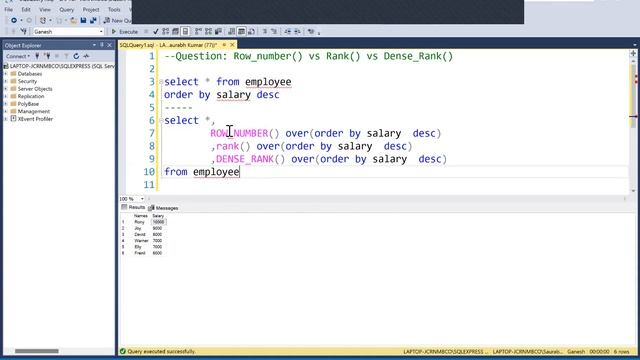
Task: Decrease indent of selected lines
Action: pyautogui.click(x=288, y=31)
